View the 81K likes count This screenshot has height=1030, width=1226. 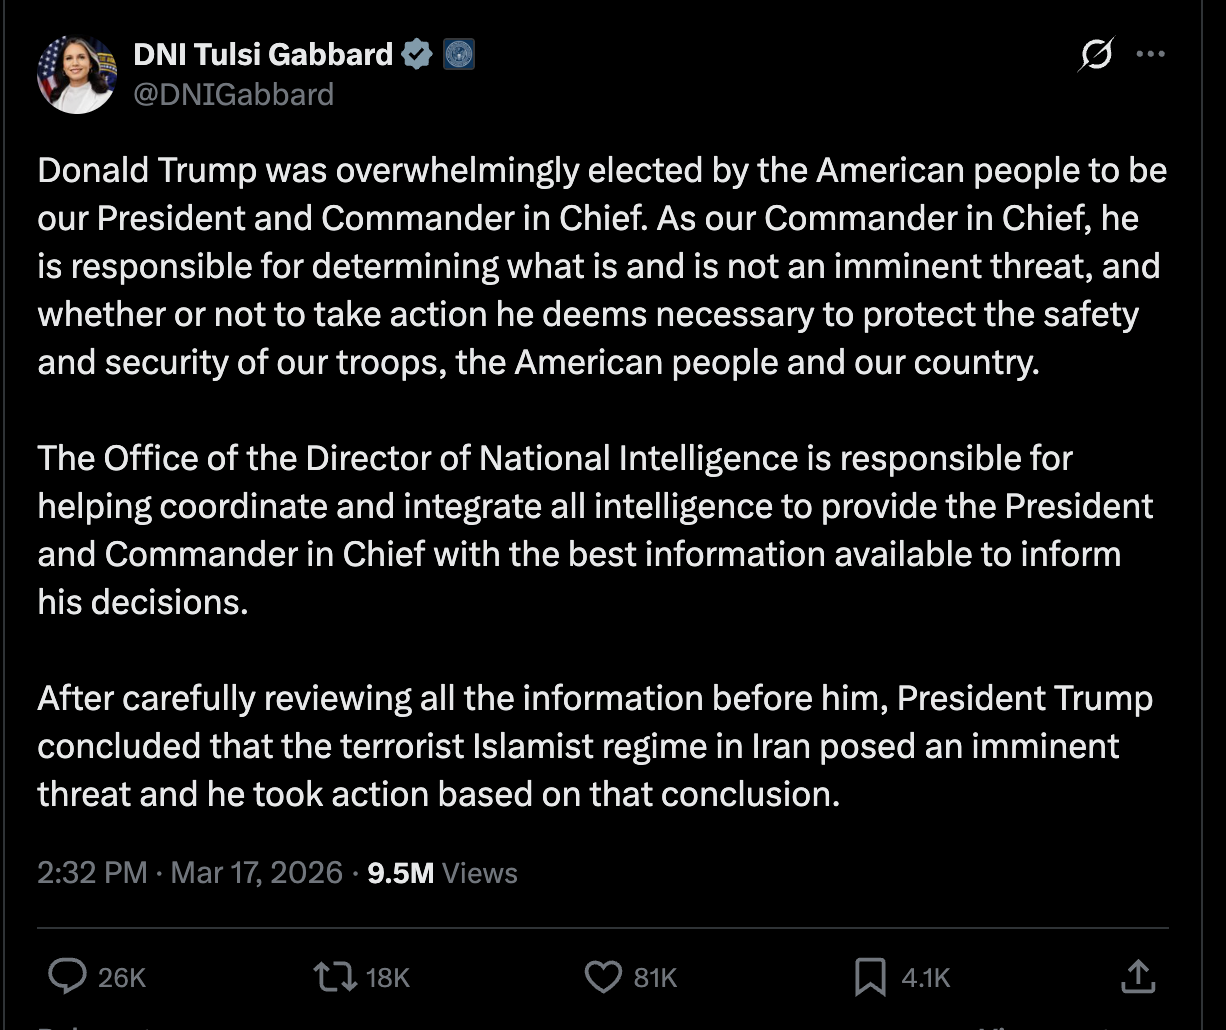655,977
